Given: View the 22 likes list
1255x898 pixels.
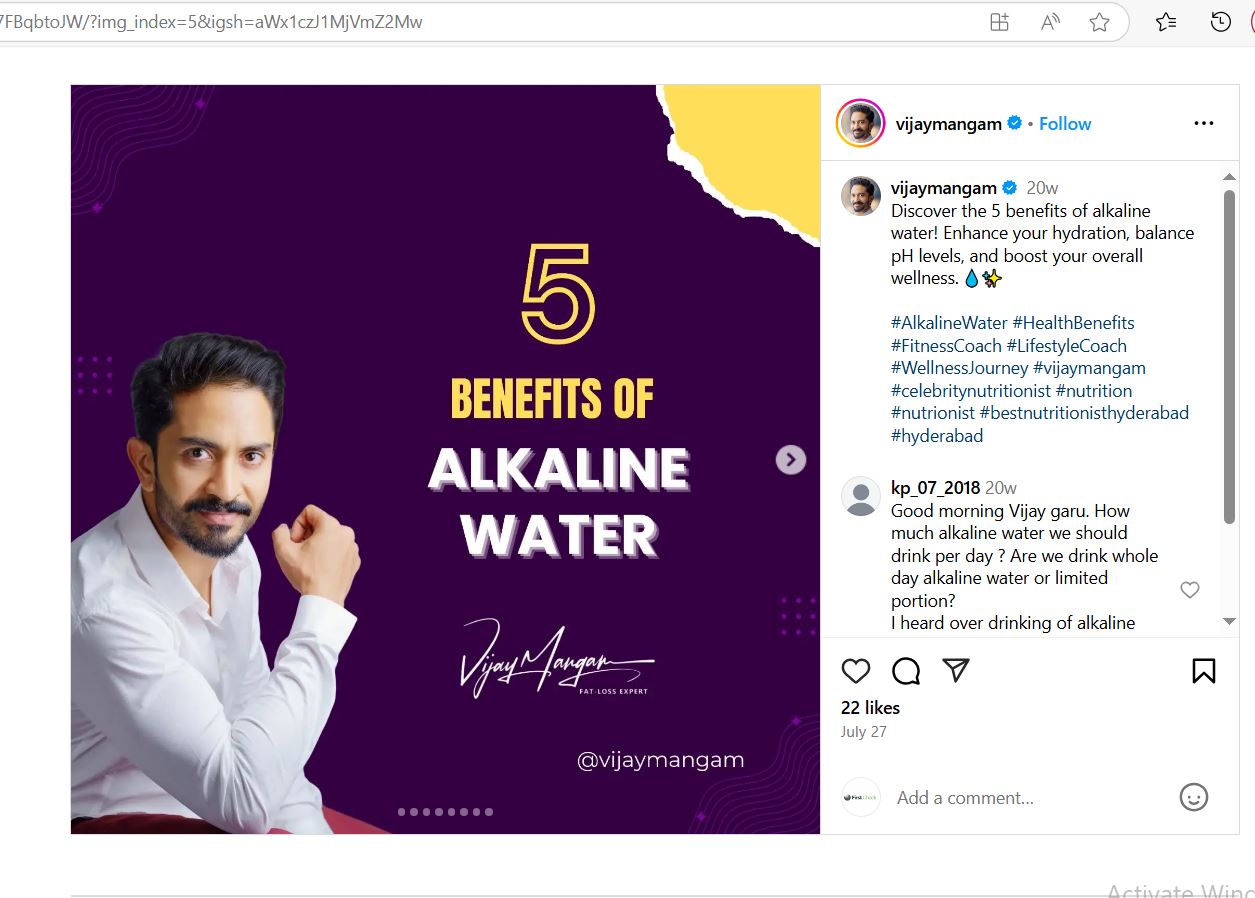Looking at the screenshot, I should [870, 708].
